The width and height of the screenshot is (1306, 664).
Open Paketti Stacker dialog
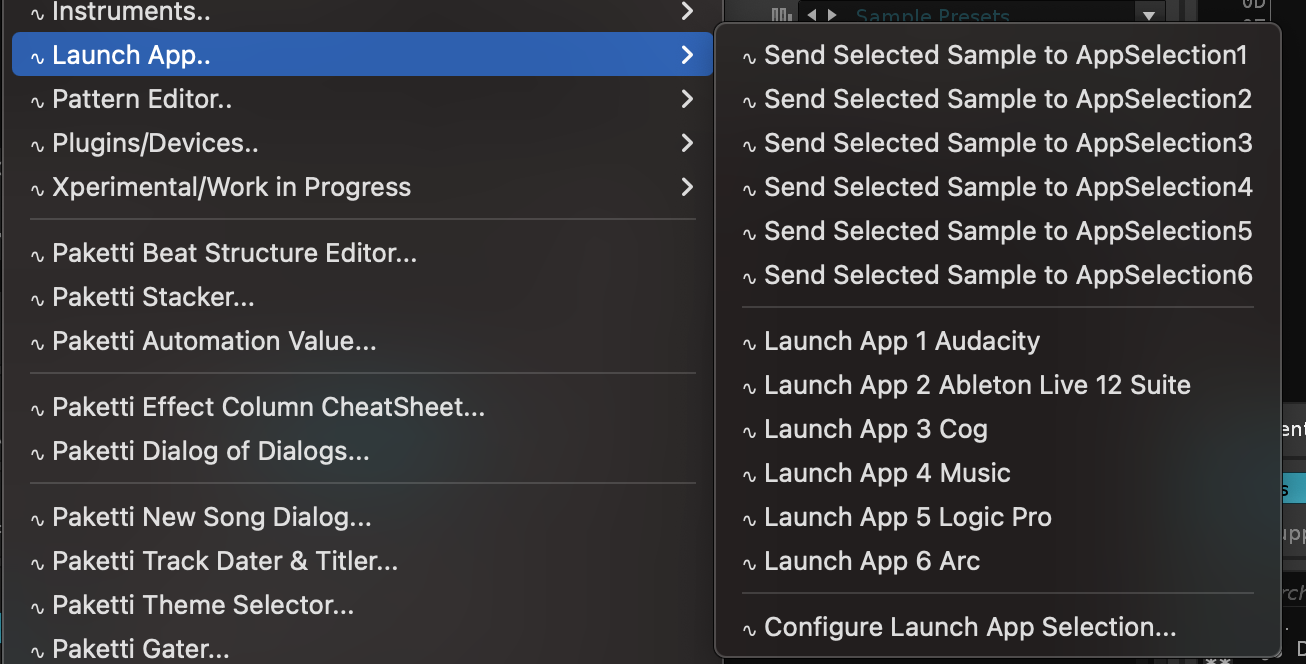pos(153,297)
